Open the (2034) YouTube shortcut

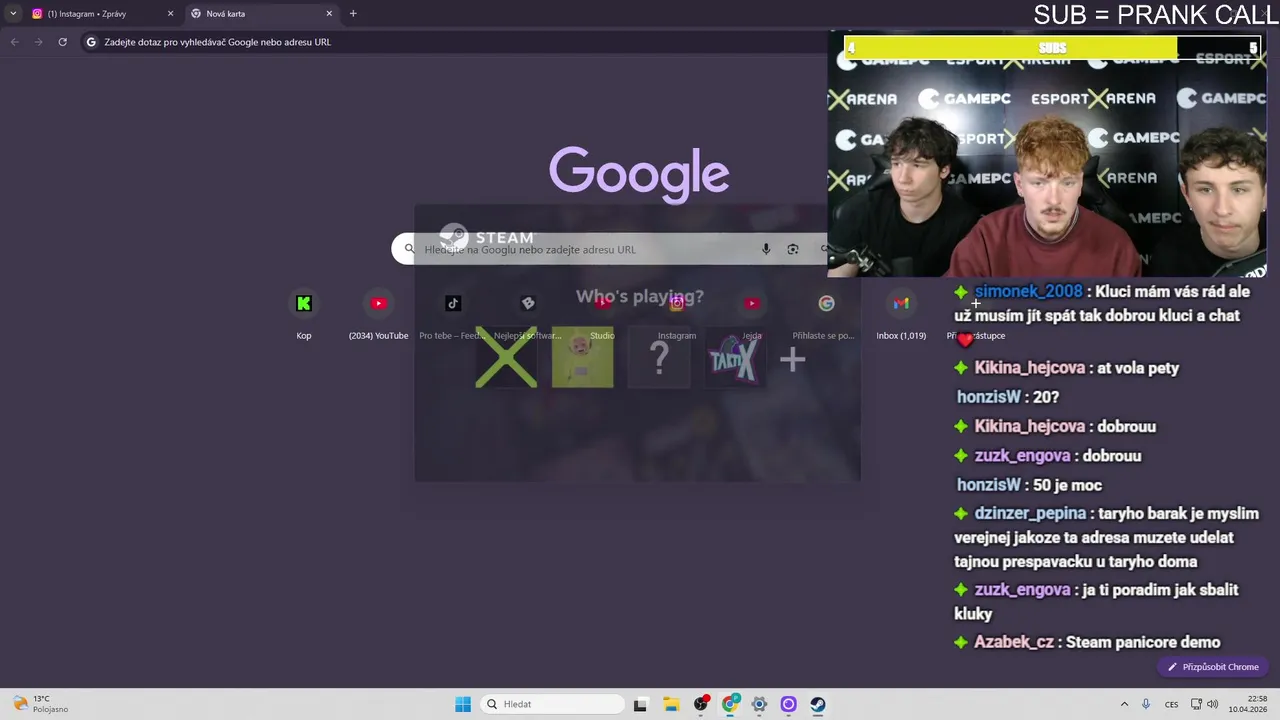click(x=378, y=315)
